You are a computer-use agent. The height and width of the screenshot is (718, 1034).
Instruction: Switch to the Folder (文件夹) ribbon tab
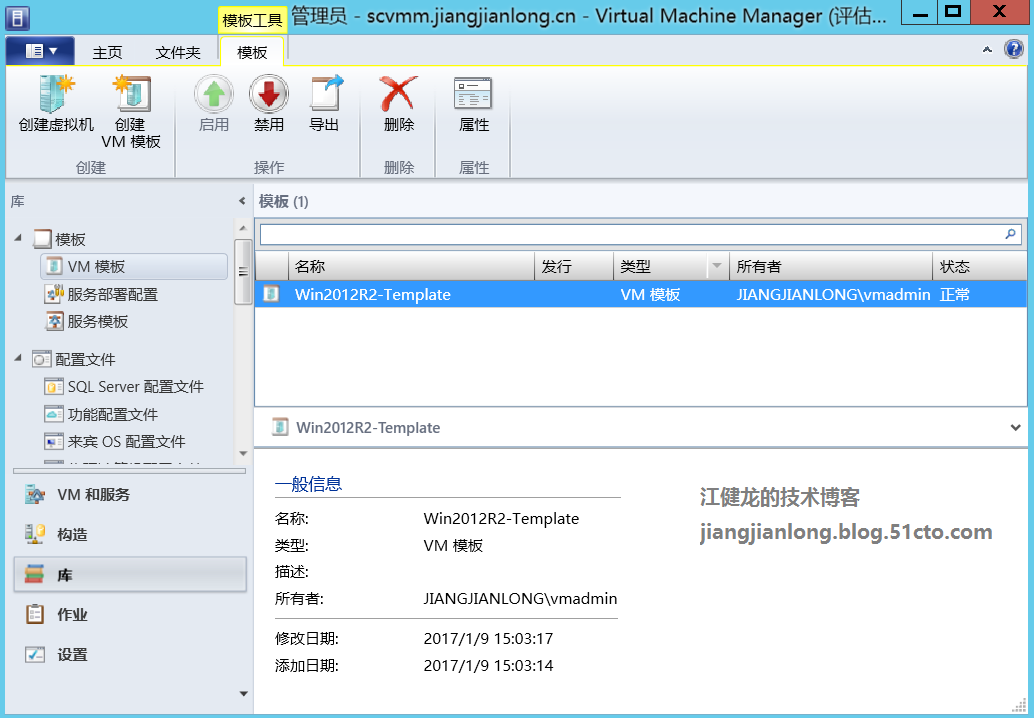[x=177, y=53]
